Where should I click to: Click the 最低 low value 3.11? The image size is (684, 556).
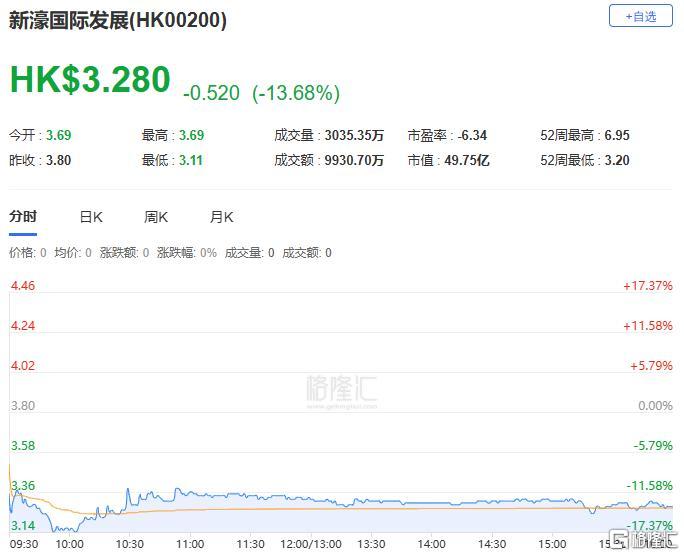191,160
